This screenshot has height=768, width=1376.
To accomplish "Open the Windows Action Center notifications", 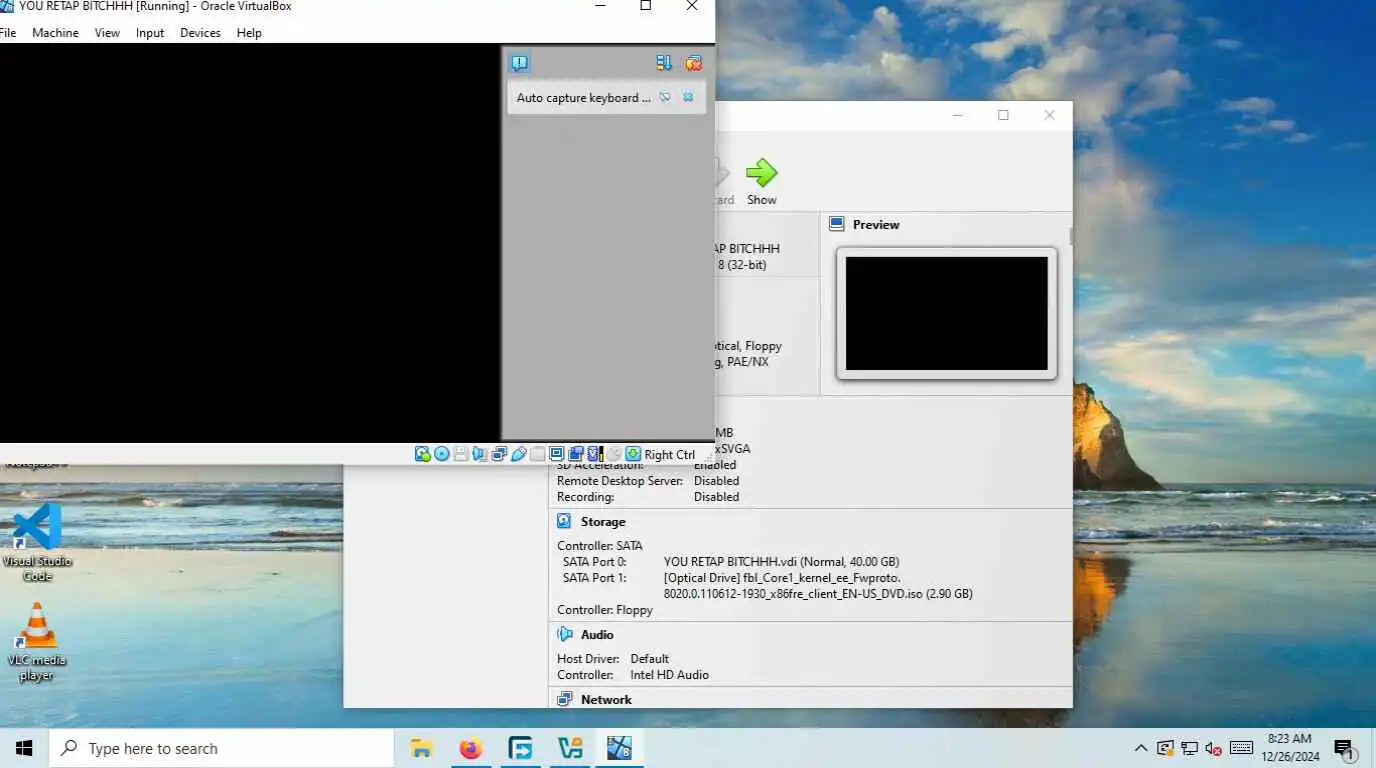I will [1344, 748].
